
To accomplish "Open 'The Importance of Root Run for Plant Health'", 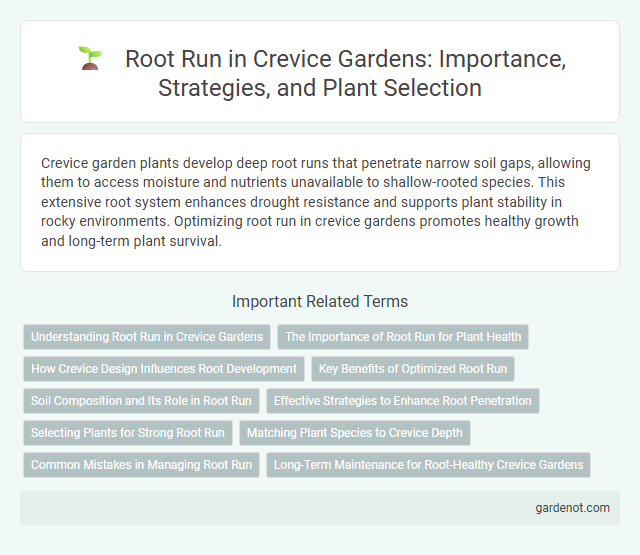I will coord(403,337).
